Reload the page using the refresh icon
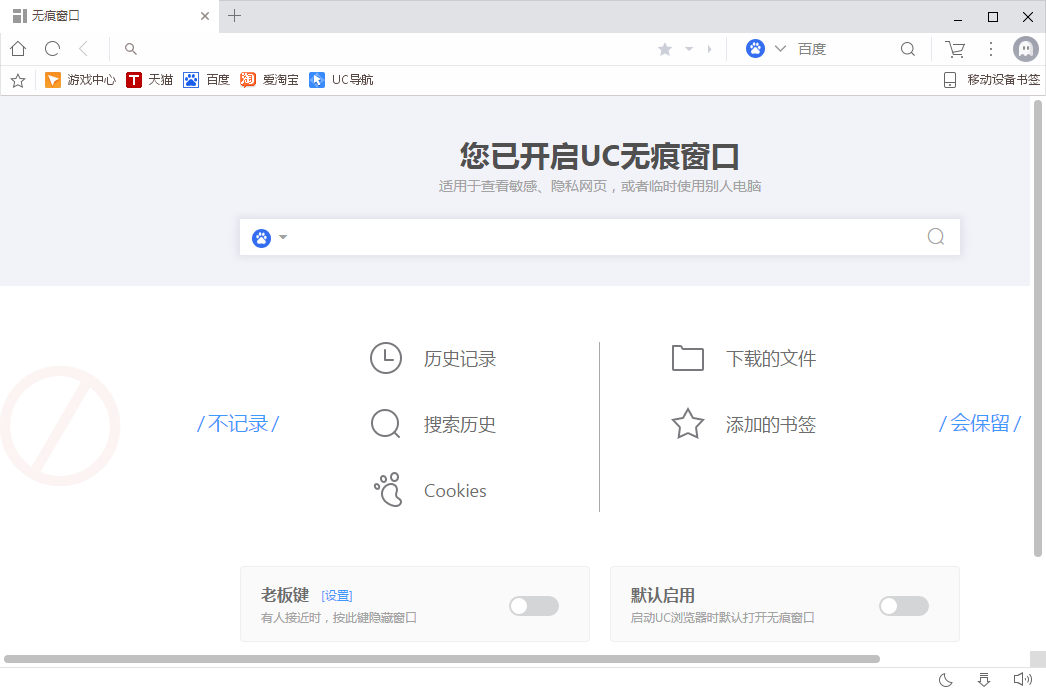This screenshot has height=691, width=1046. point(51,48)
